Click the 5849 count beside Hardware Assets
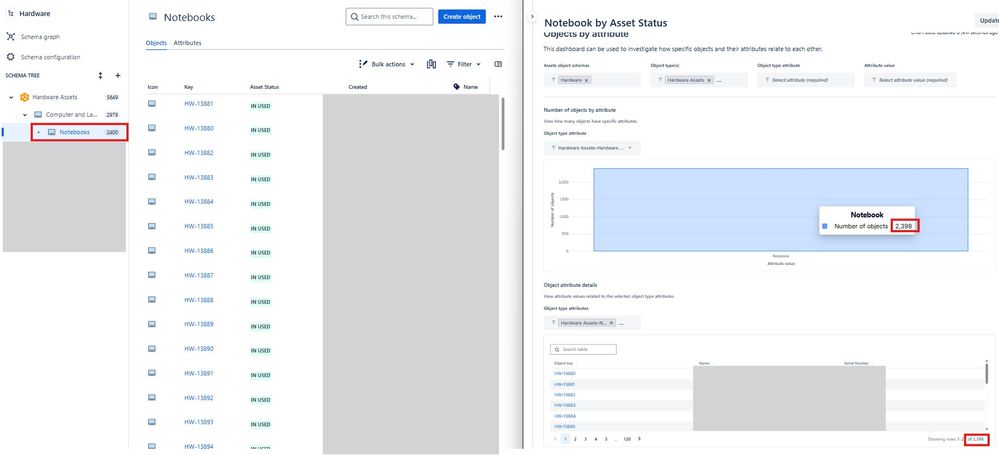999x455 pixels. [x=112, y=98]
